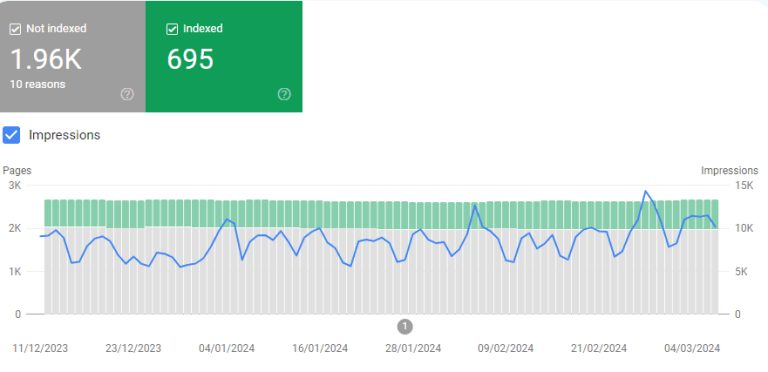Open help icon on Indexed card
Viewport: 768px width, 372px height.
click(x=284, y=94)
